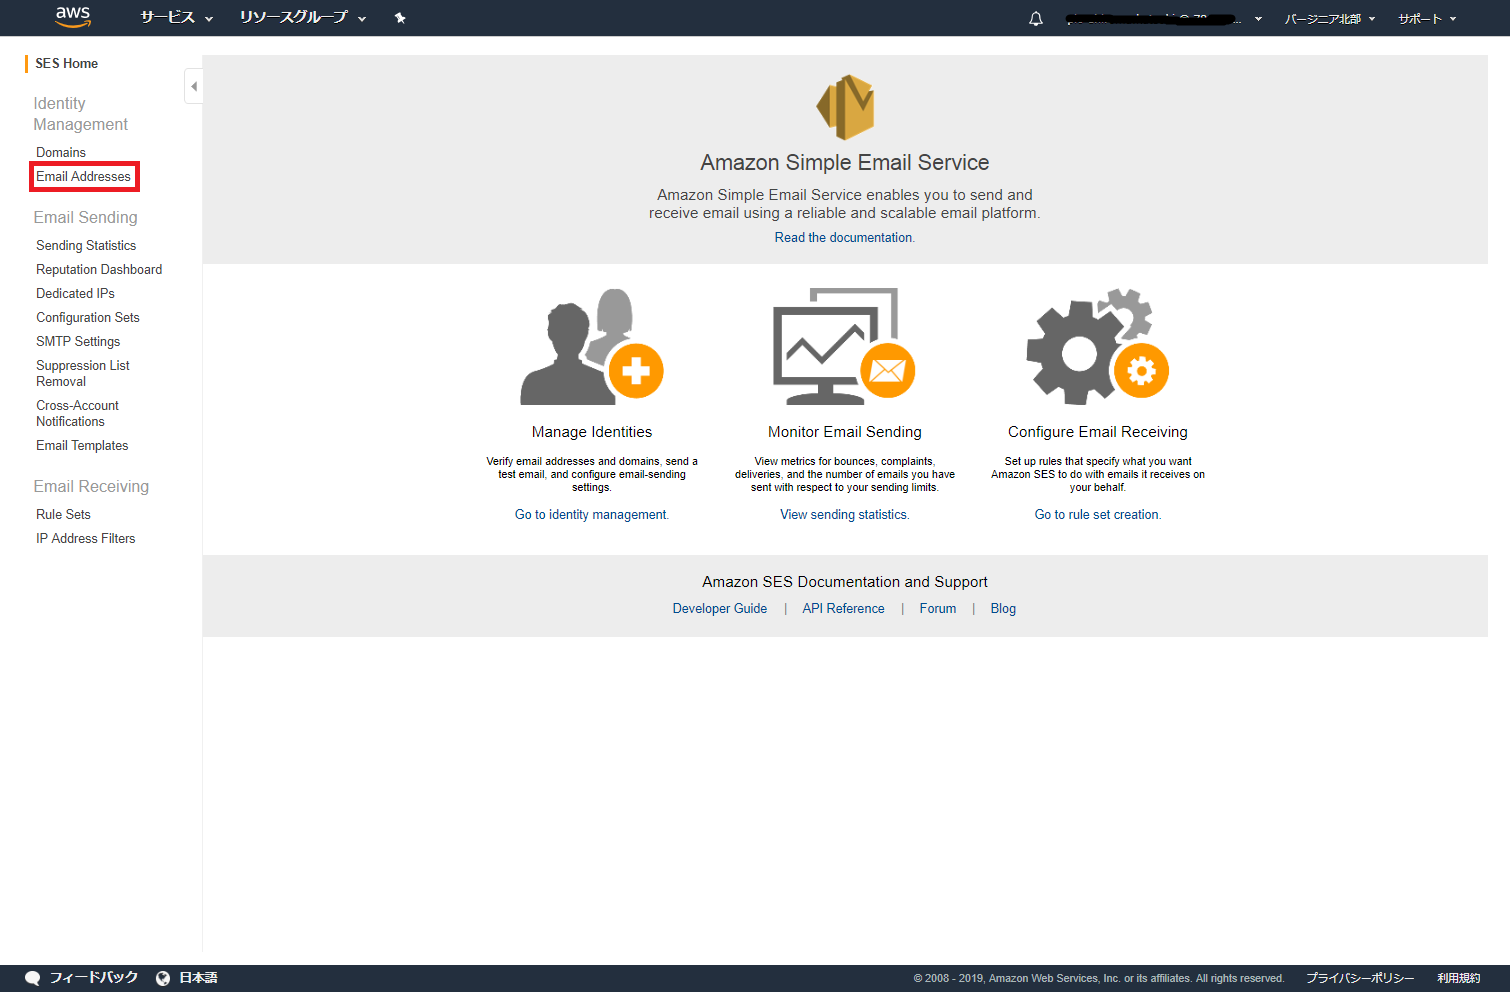Click the Manage Identities people icon
Viewport: 1510px width, 992px height.
coord(591,345)
